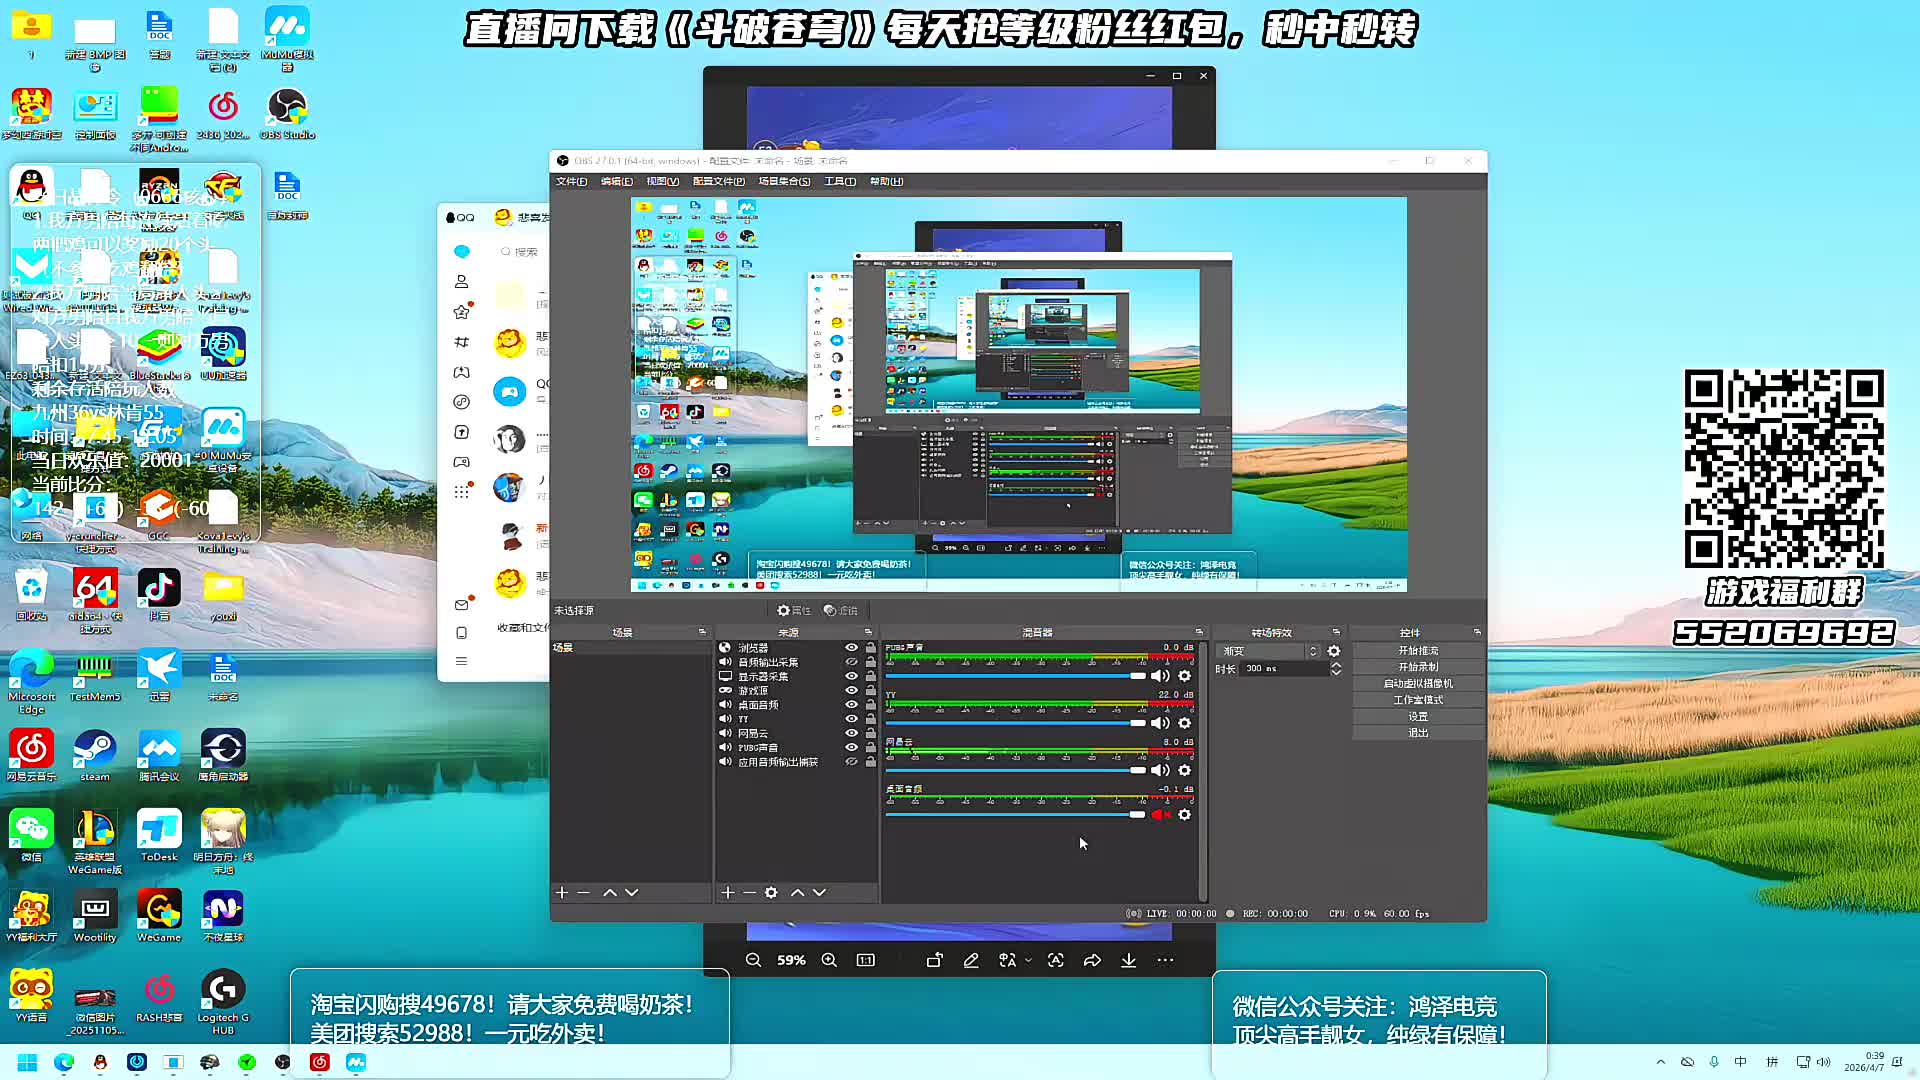Viewport: 1920px width, 1080px height.
Task: Open transition properties gear next to 渐变
Action: [x=1334, y=651]
